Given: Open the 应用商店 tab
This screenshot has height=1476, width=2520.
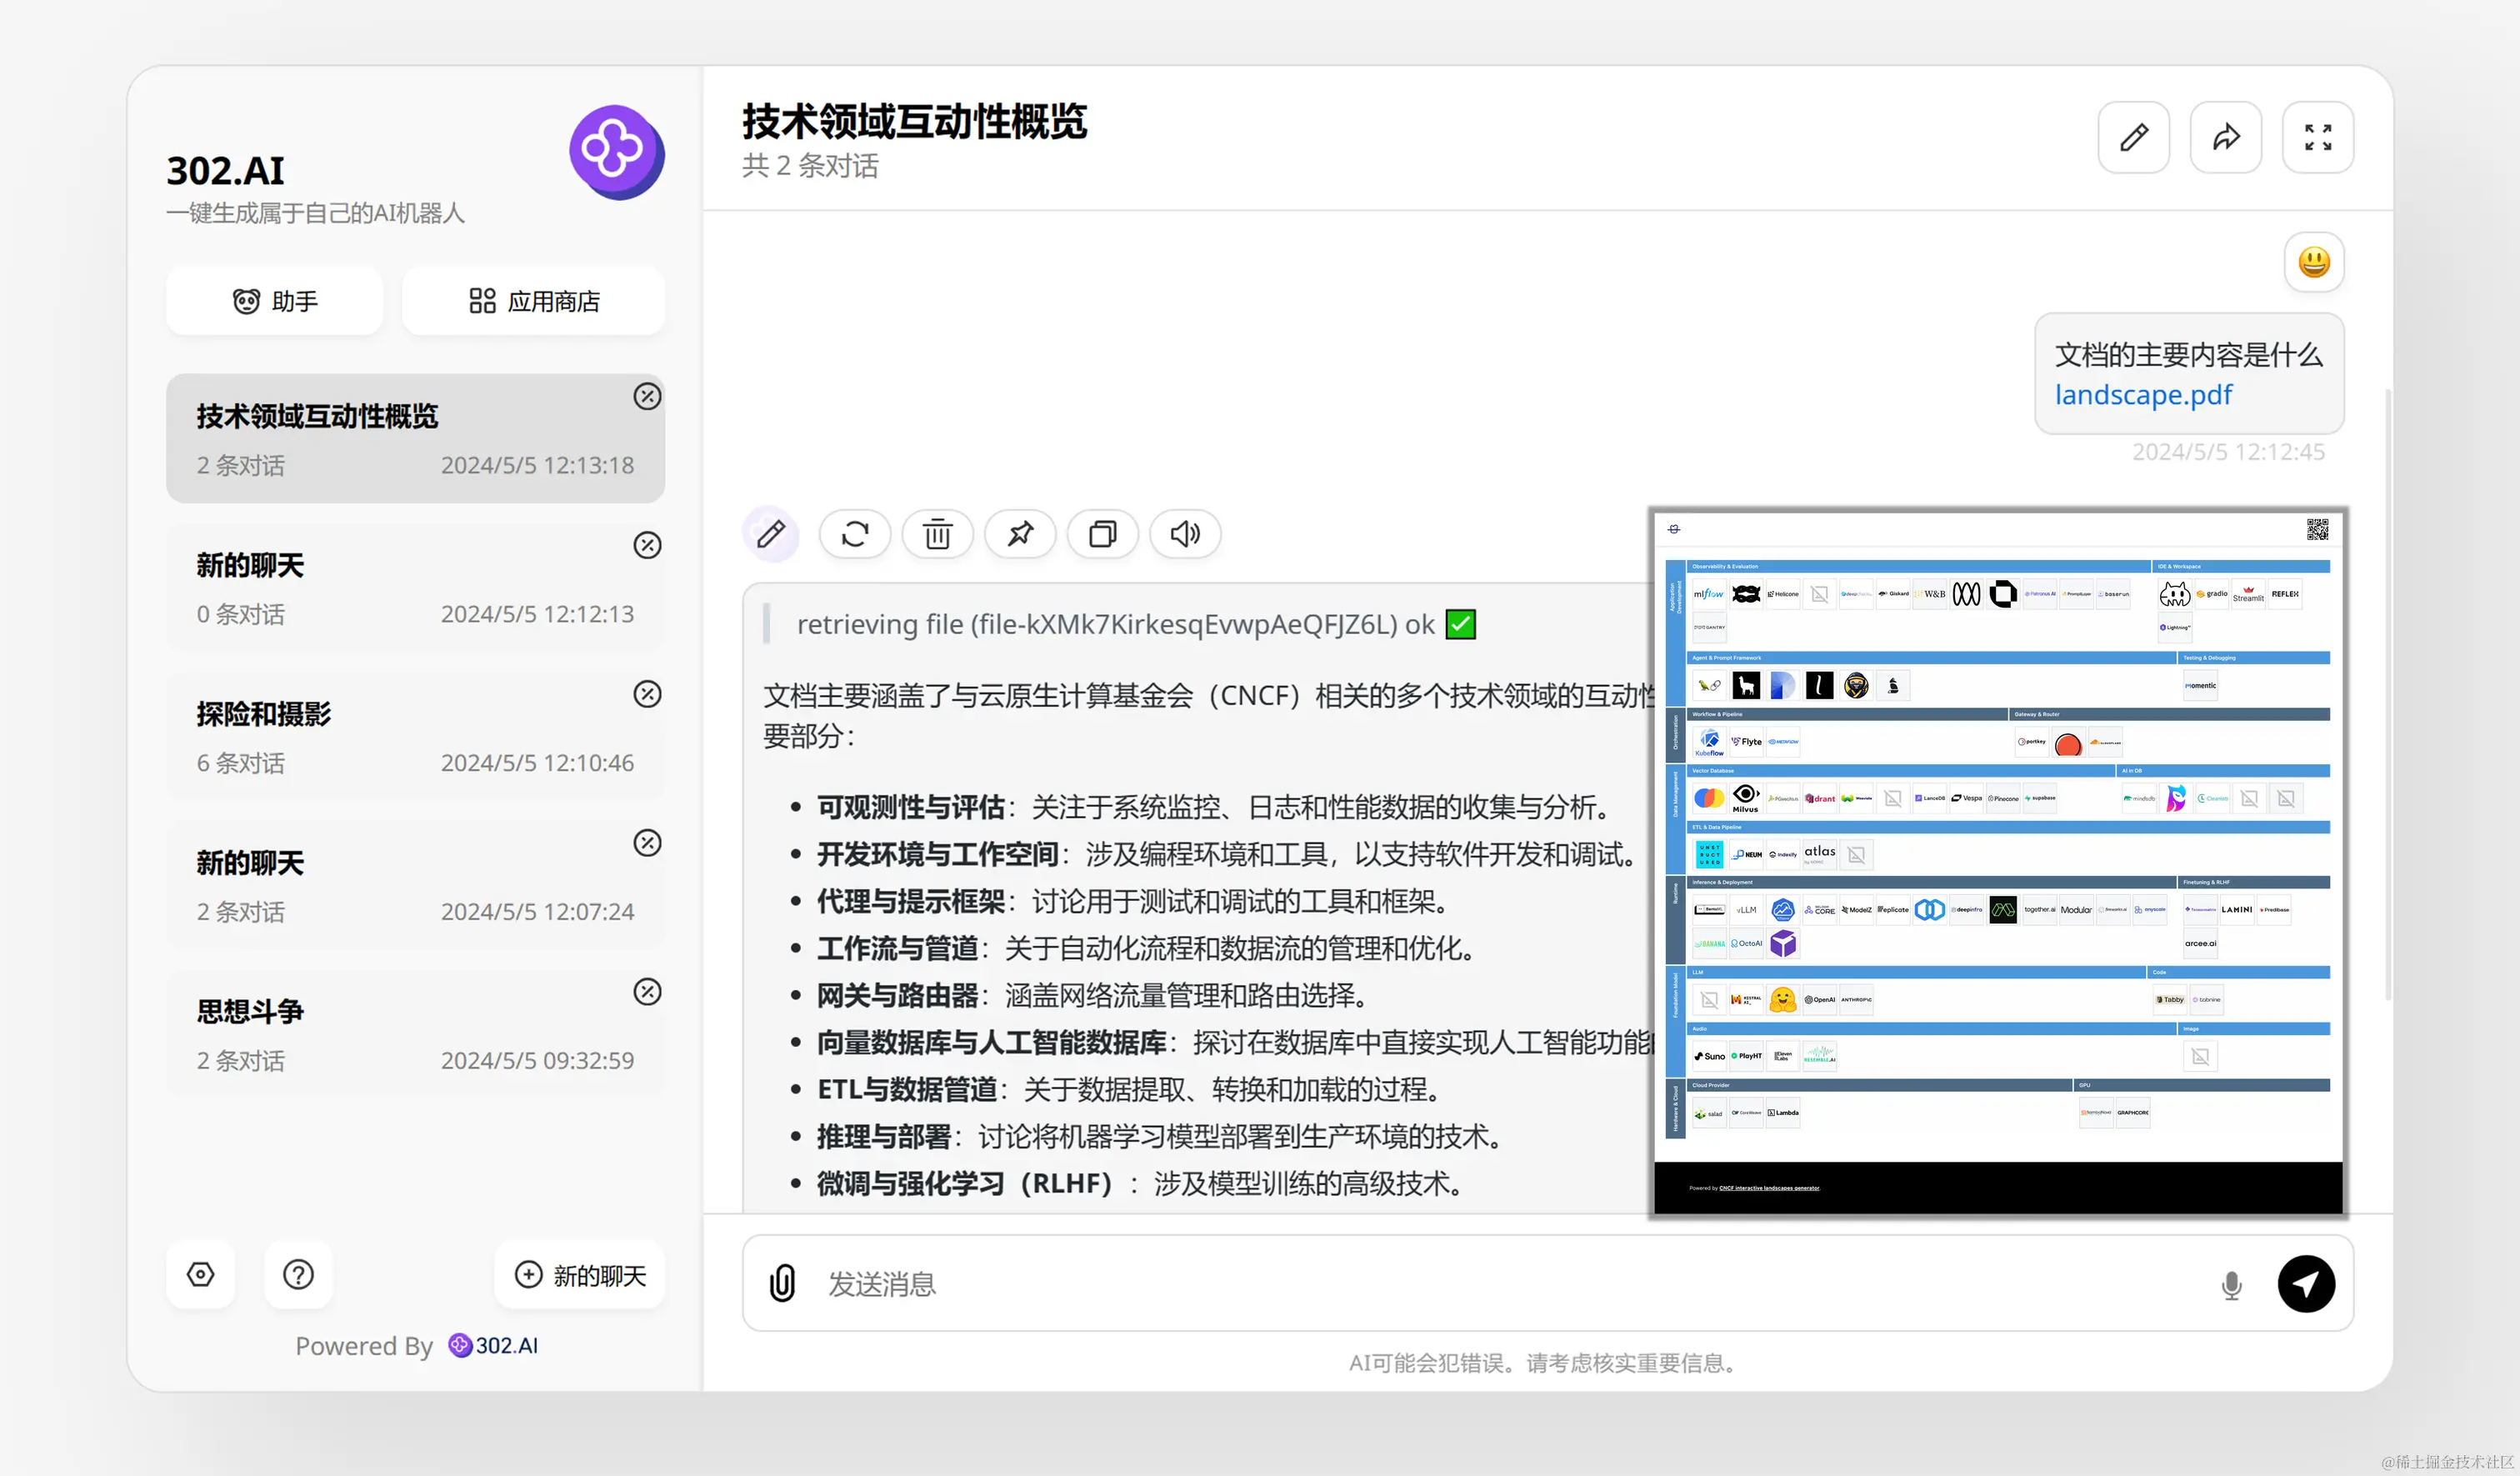Looking at the screenshot, I should [x=533, y=301].
